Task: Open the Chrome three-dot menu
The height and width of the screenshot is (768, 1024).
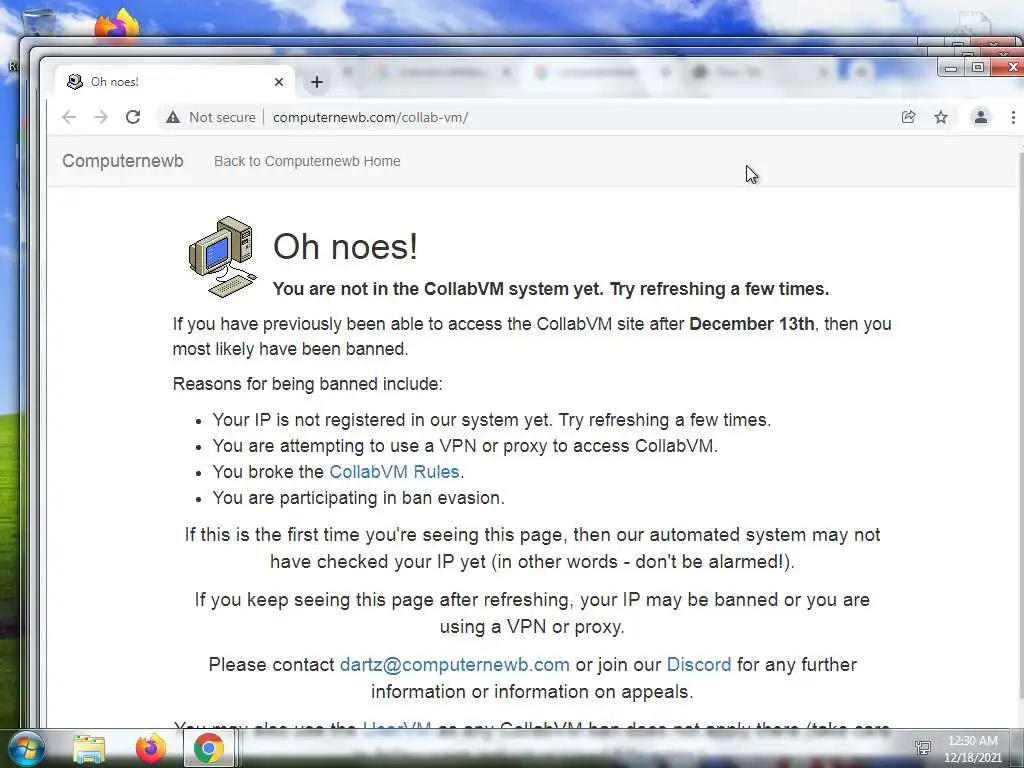Action: tap(1013, 117)
